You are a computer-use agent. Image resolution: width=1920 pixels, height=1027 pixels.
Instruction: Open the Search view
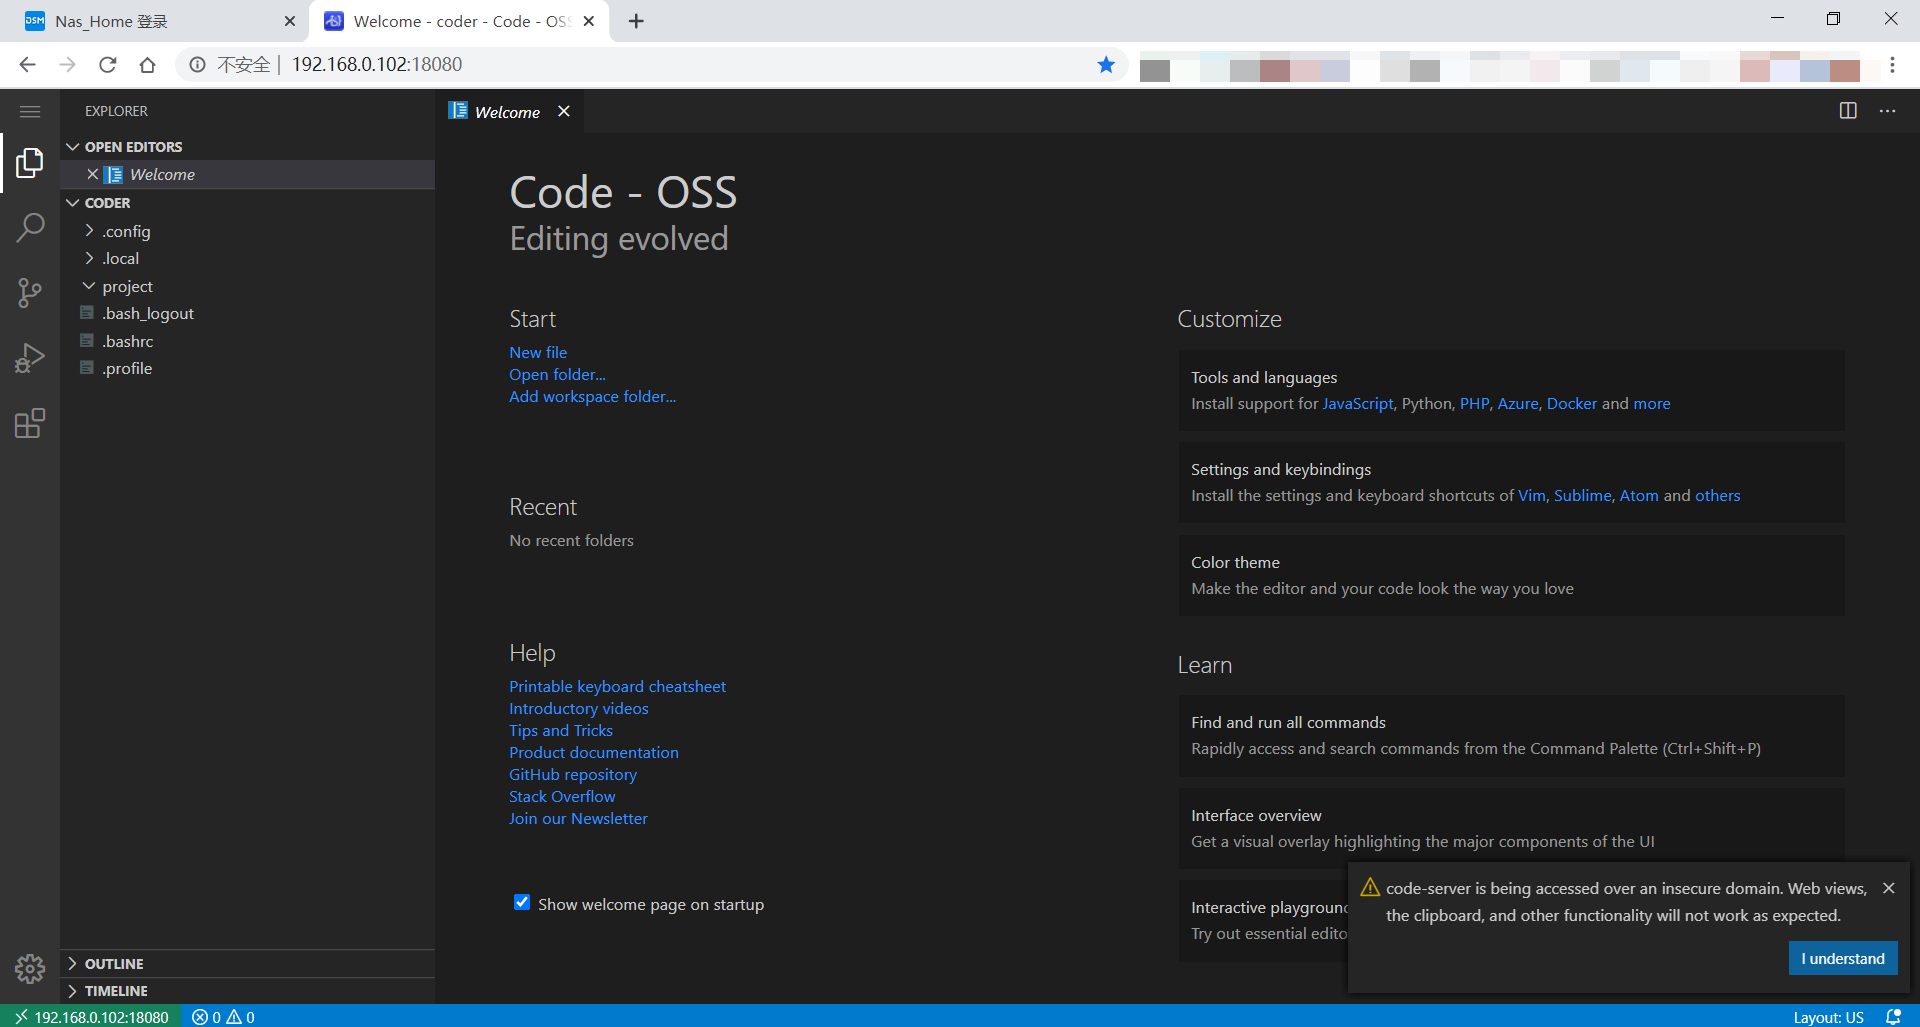point(30,228)
